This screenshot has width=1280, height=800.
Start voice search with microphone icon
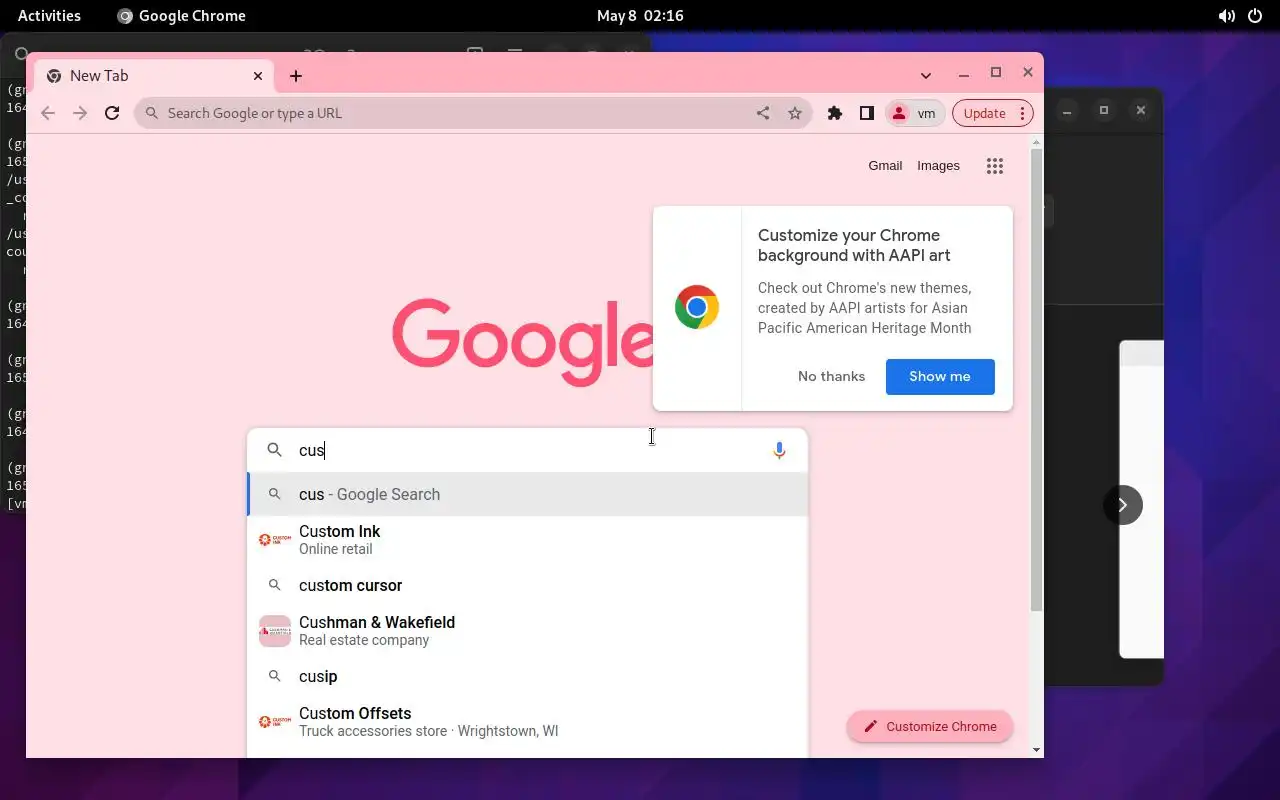779,450
